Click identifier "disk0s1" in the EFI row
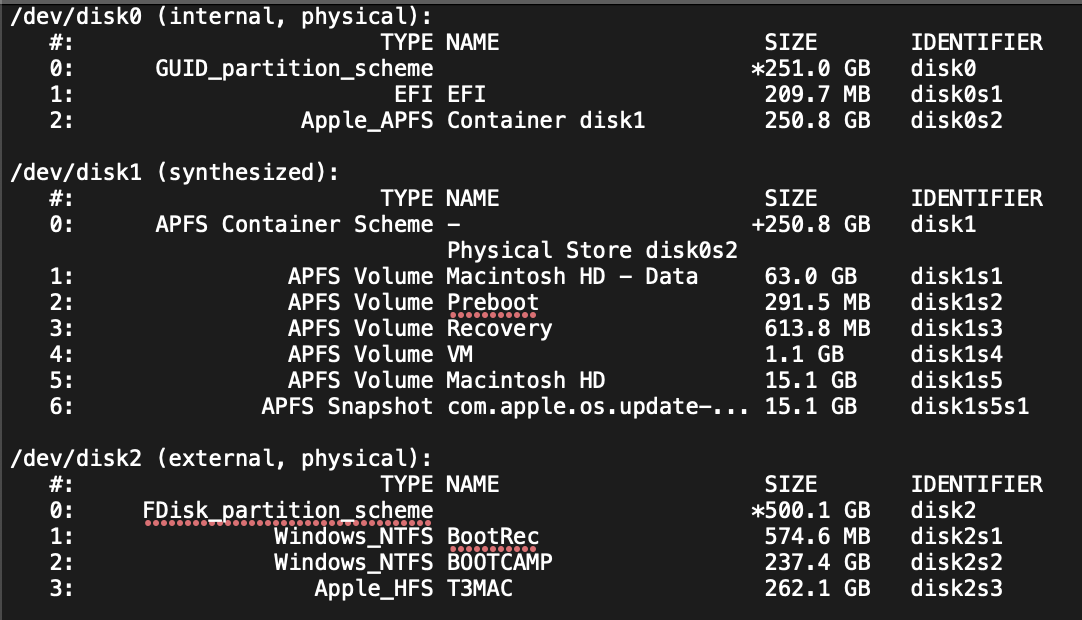Image resolution: width=1082 pixels, height=620 pixels. pos(956,95)
